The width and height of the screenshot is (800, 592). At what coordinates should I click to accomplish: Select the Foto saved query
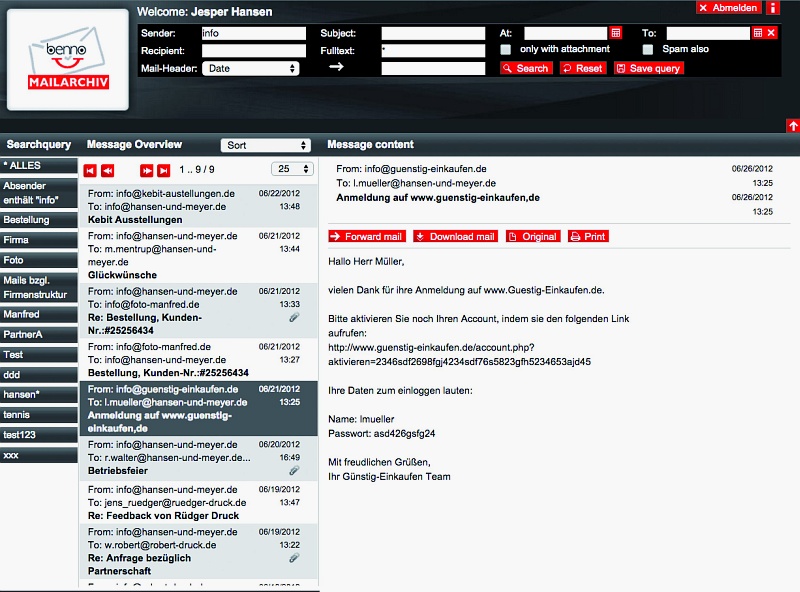tap(39, 260)
